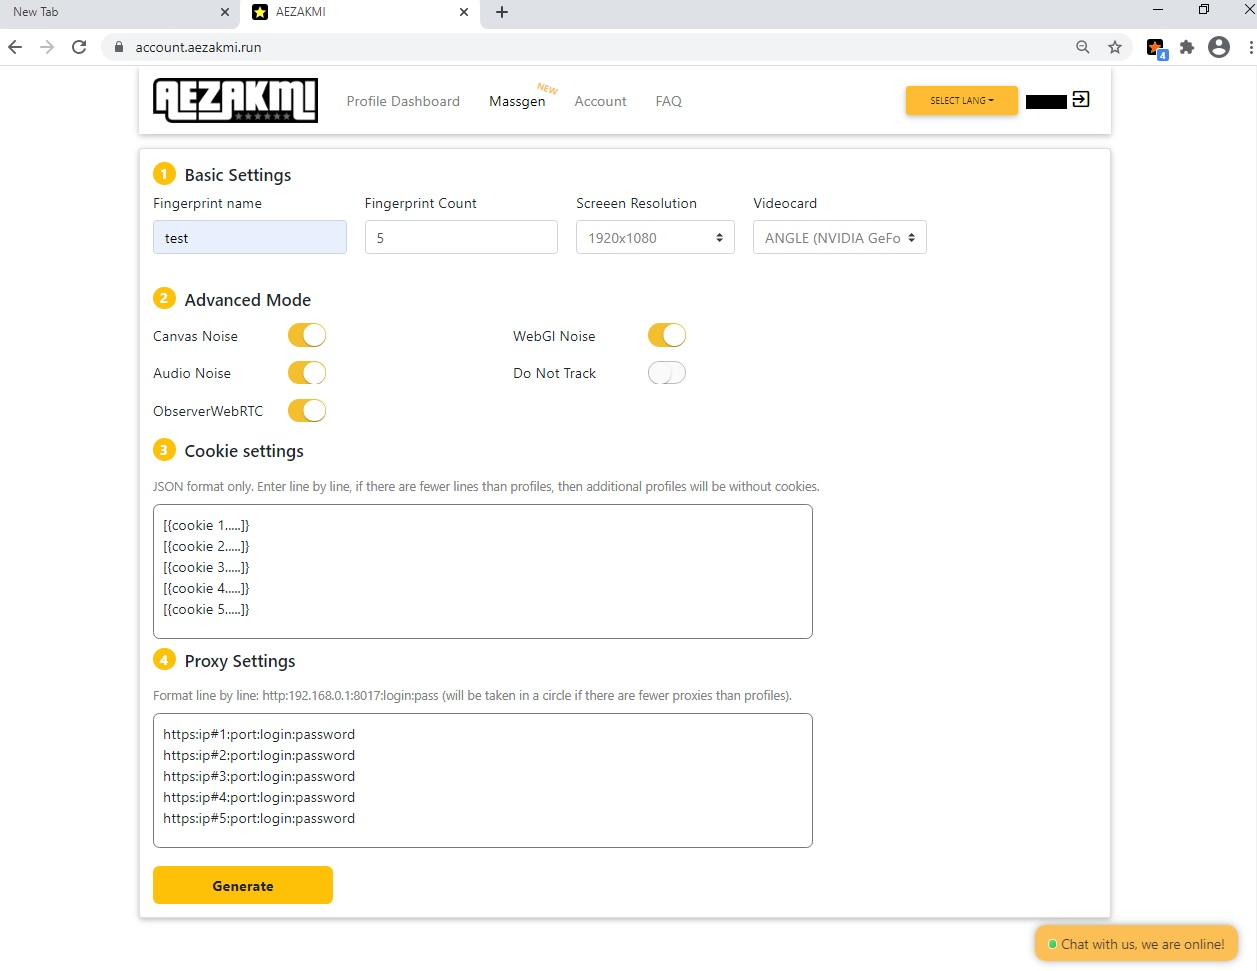1257x971 pixels.
Task: Enable the Do Not Track switch
Action: [x=667, y=373]
